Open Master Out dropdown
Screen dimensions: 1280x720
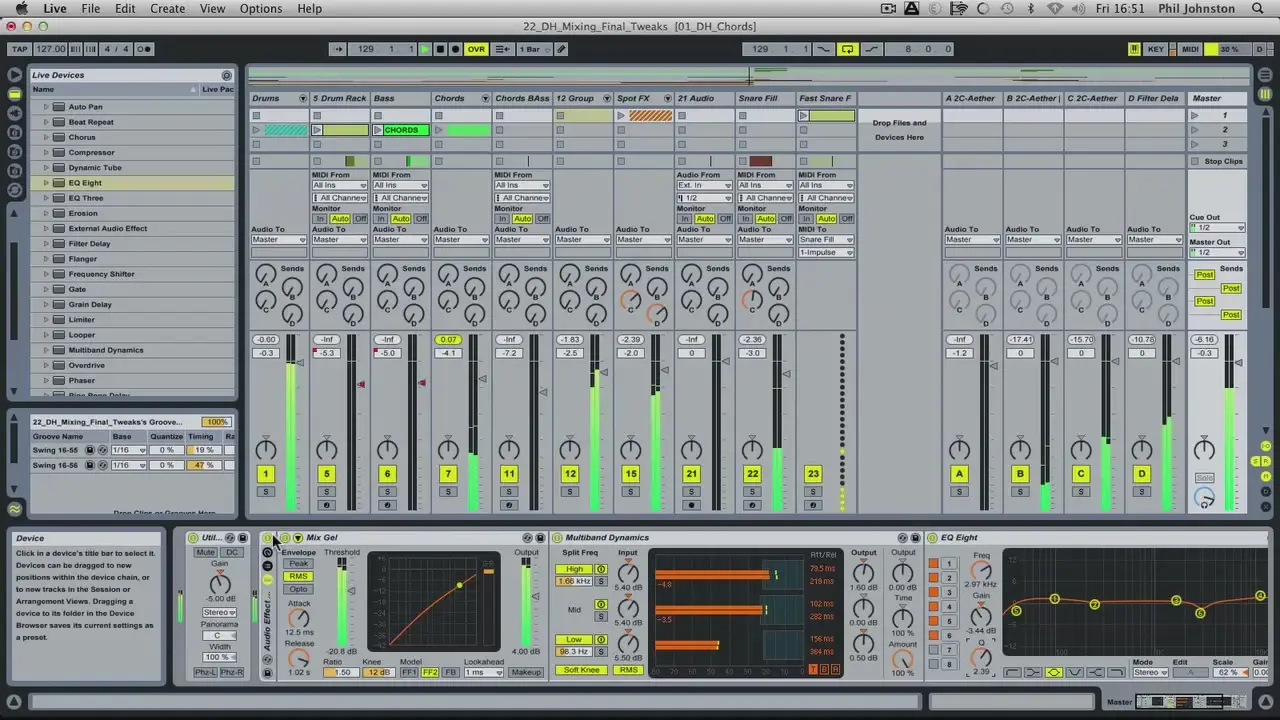point(1216,252)
